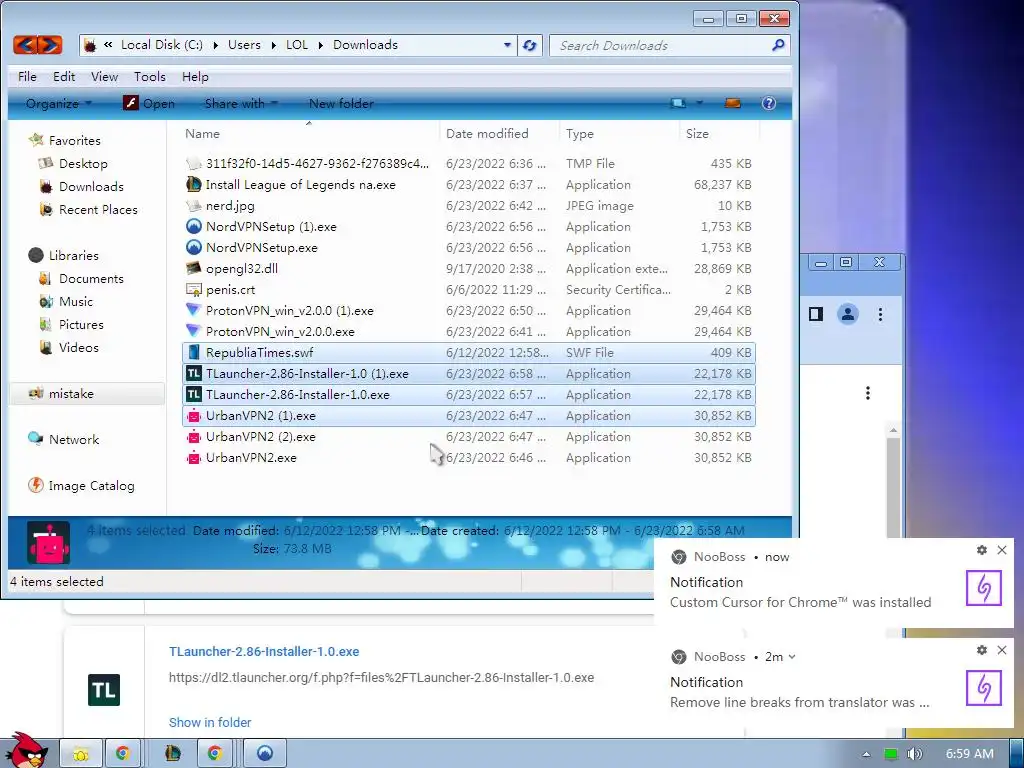The height and width of the screenshot is (768, 1024).
Task: Select the ProtonVPN_win_v2.0.0 (1).exe icon
Action: [x=193, y=310]
